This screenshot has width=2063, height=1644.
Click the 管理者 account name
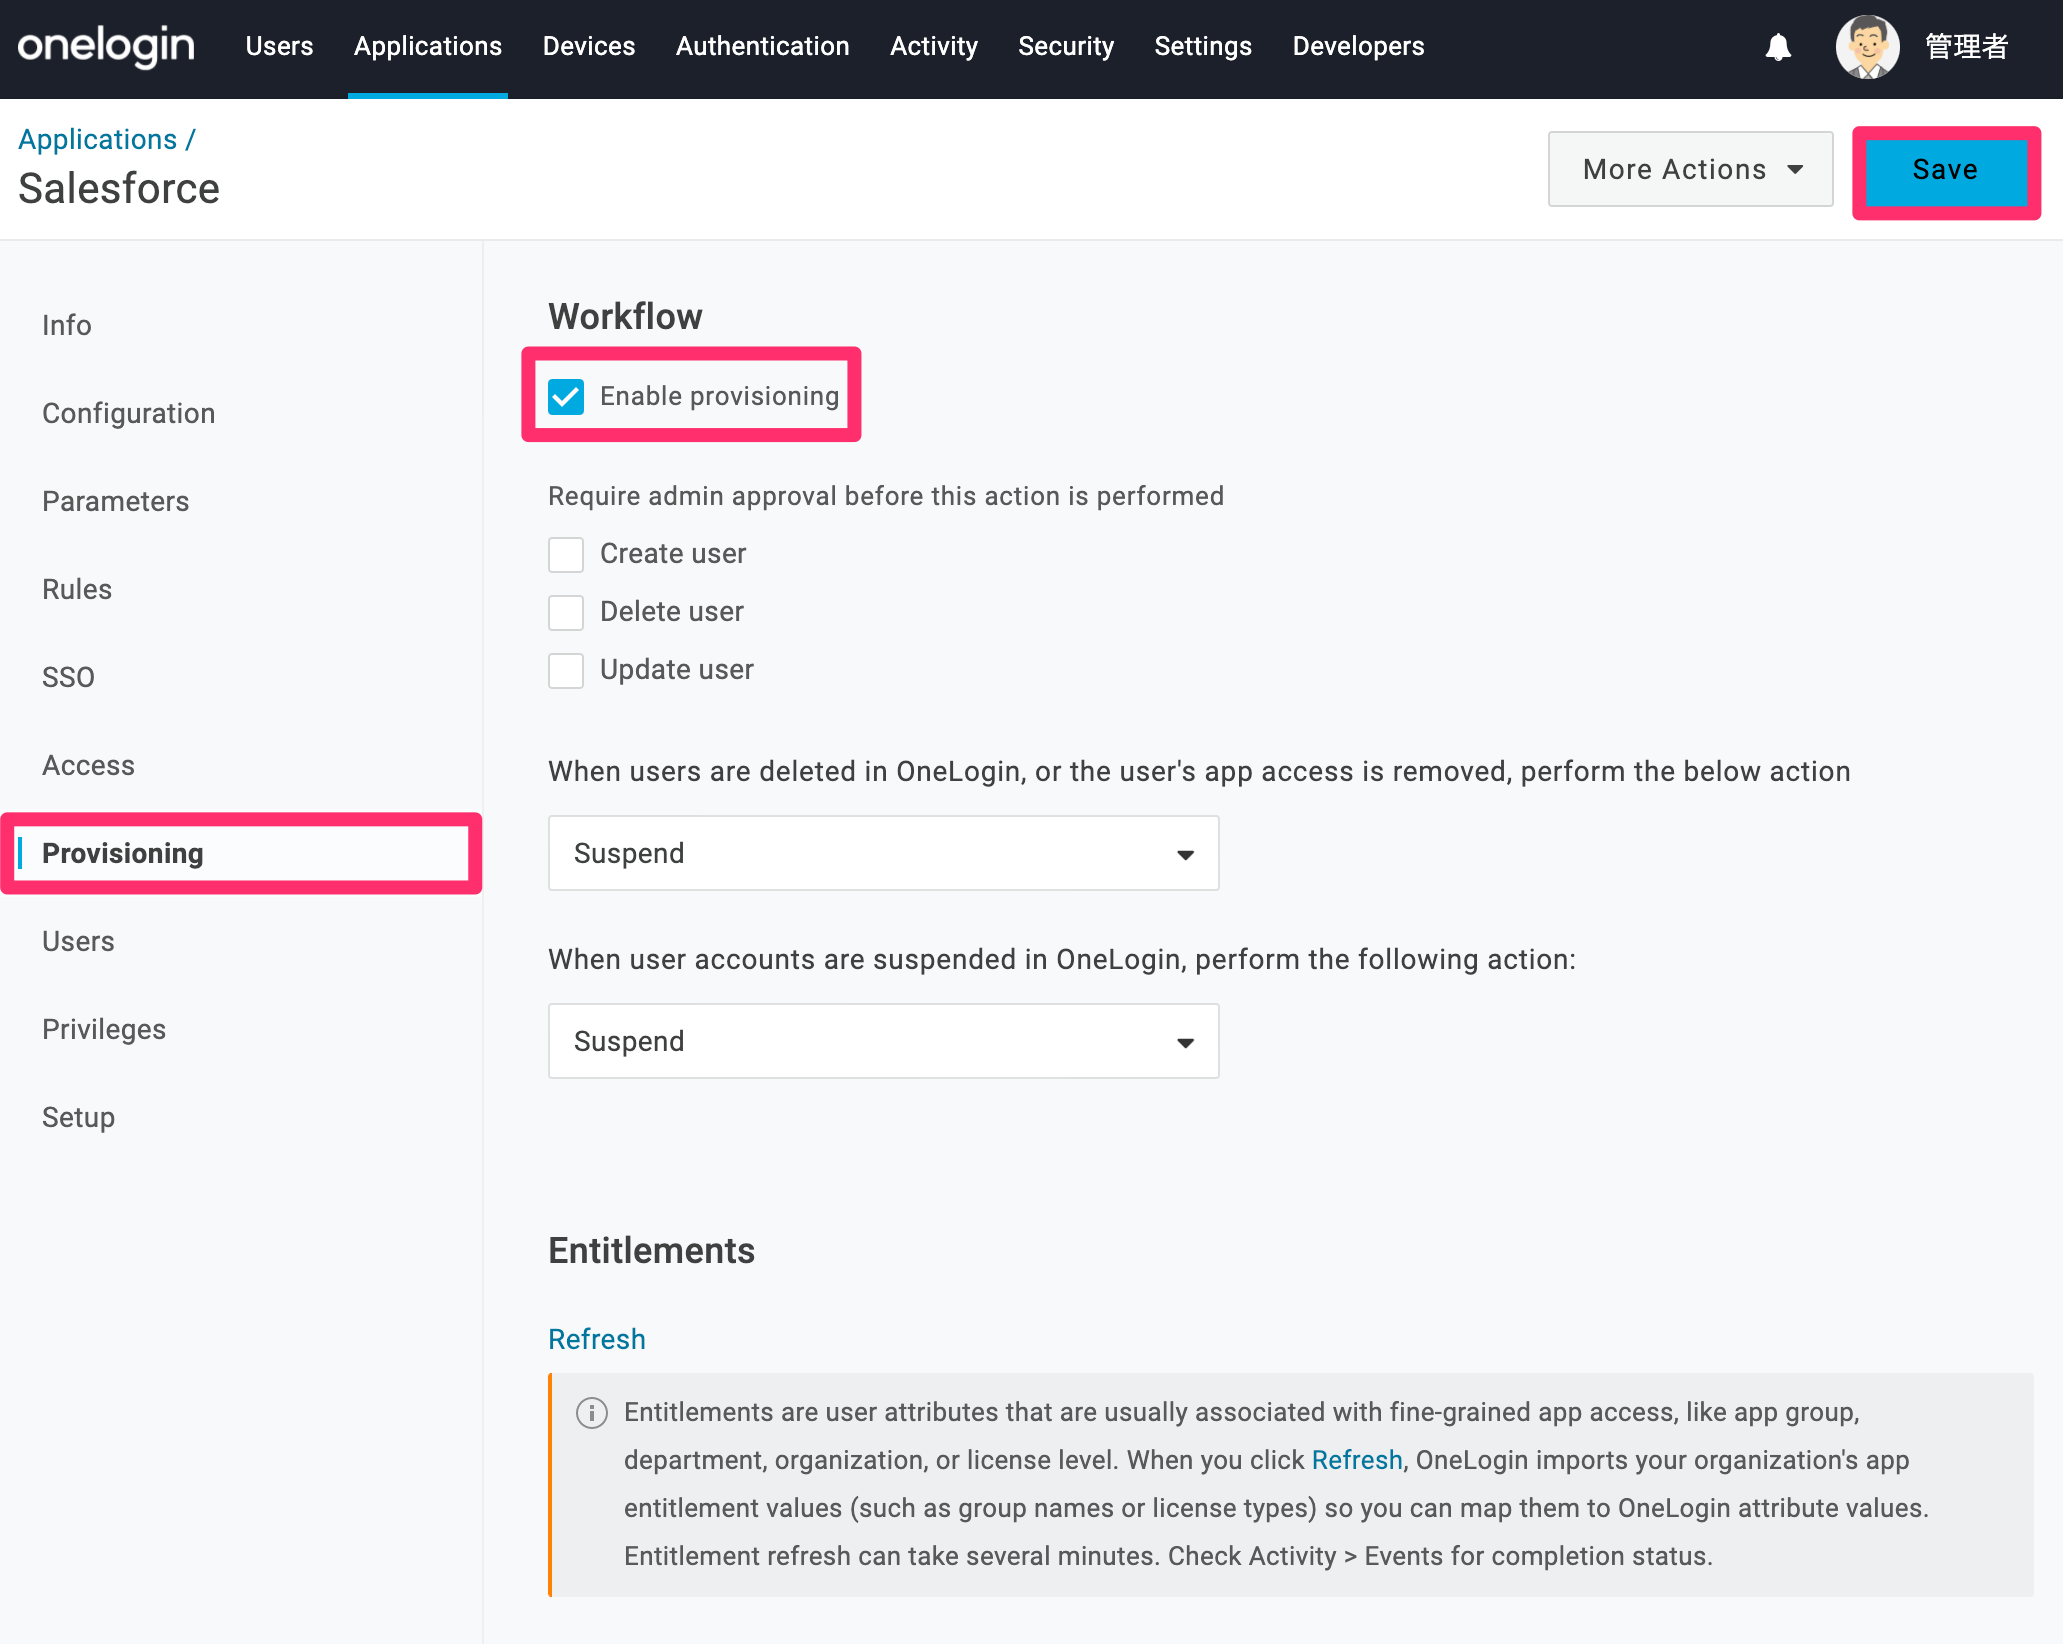click(1967, 46)
